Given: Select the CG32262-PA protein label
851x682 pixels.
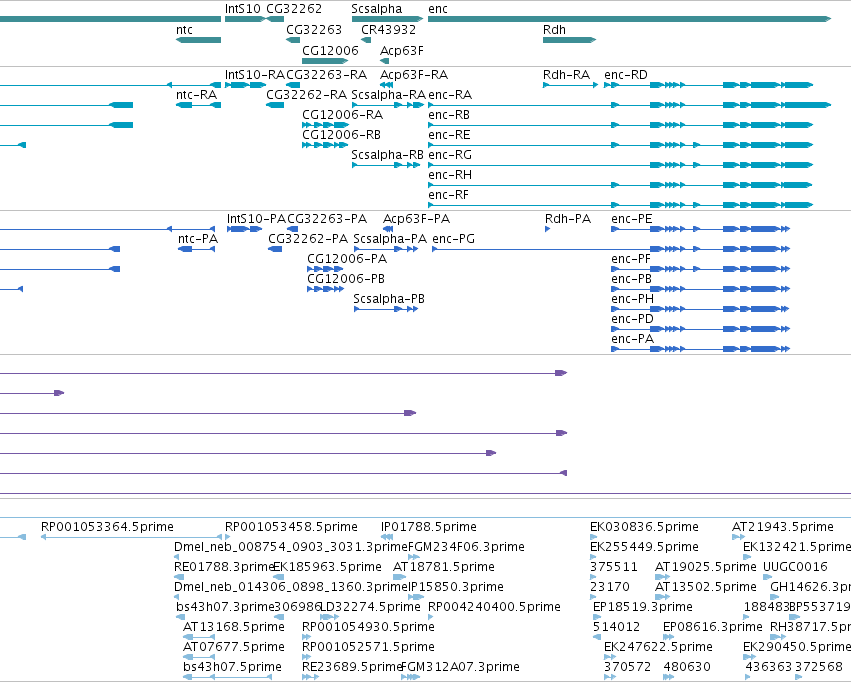Looking at the screenshot, I should pos(308,239).
